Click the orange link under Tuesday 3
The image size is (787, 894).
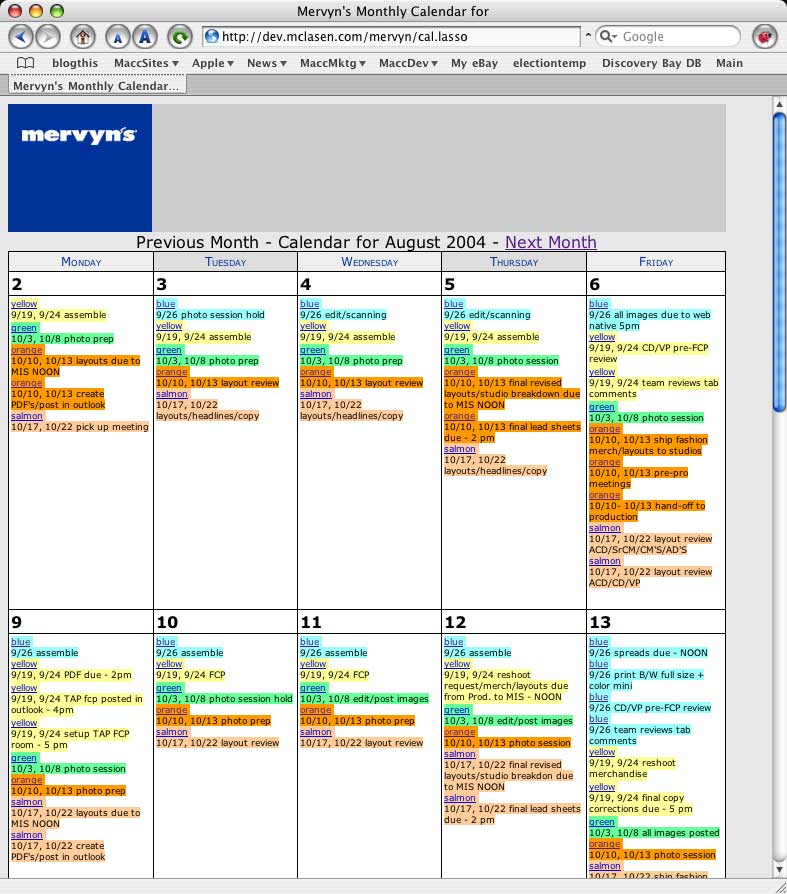[172, 372]
